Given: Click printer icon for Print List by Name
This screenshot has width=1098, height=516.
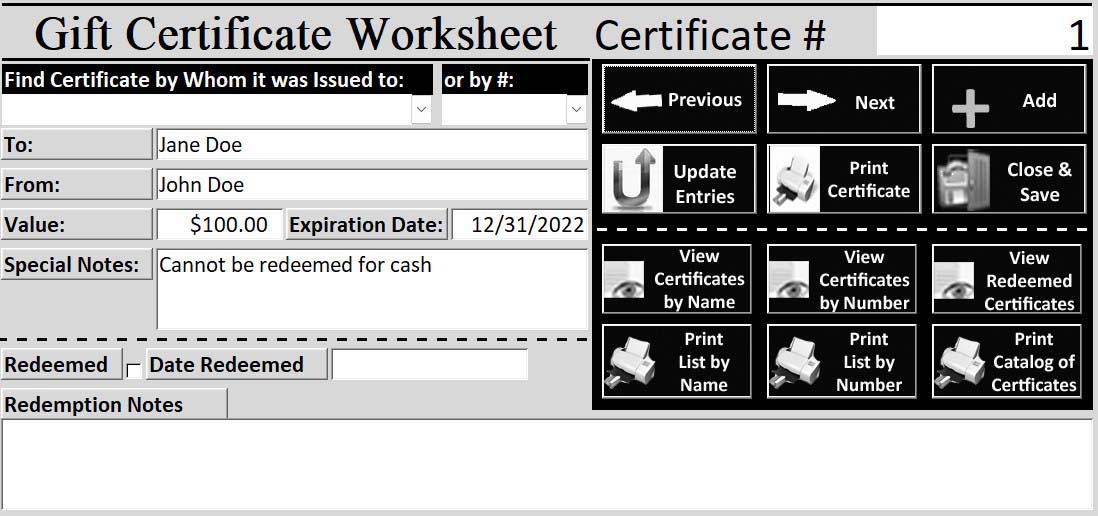Looking at the screenshot, I should coord(628,364).
